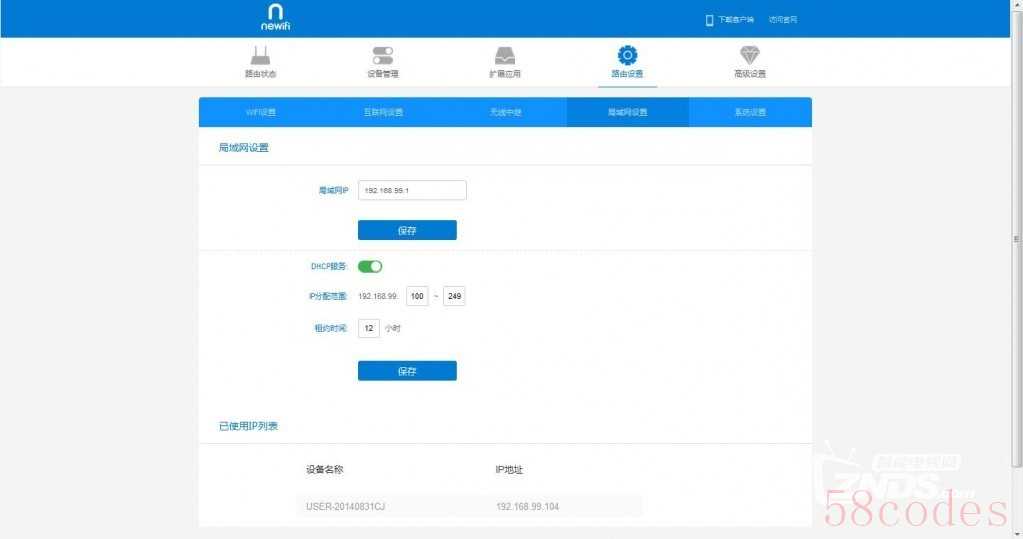Toggle the DHCP服务 switch
The width and height of the screenshot is (1023, 539).
[x=370, y=267]
